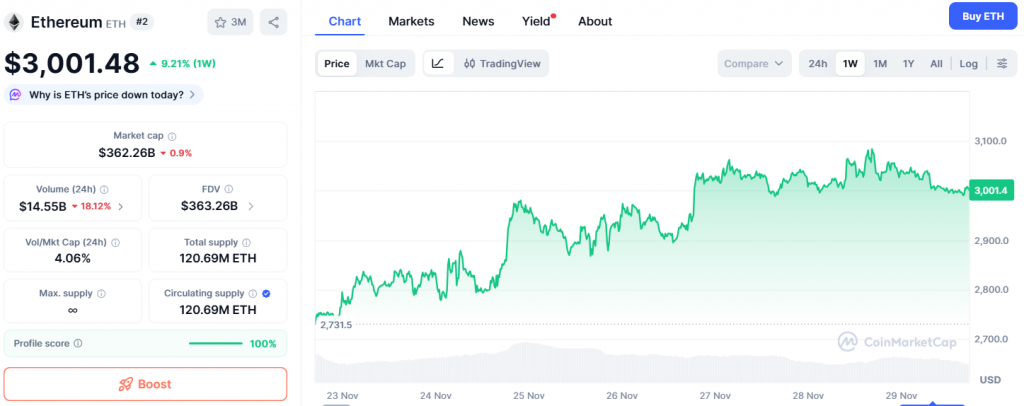This screenshot has height=406, width=1024.
Task: Set chart range to 24h
Action: [818, 63]
